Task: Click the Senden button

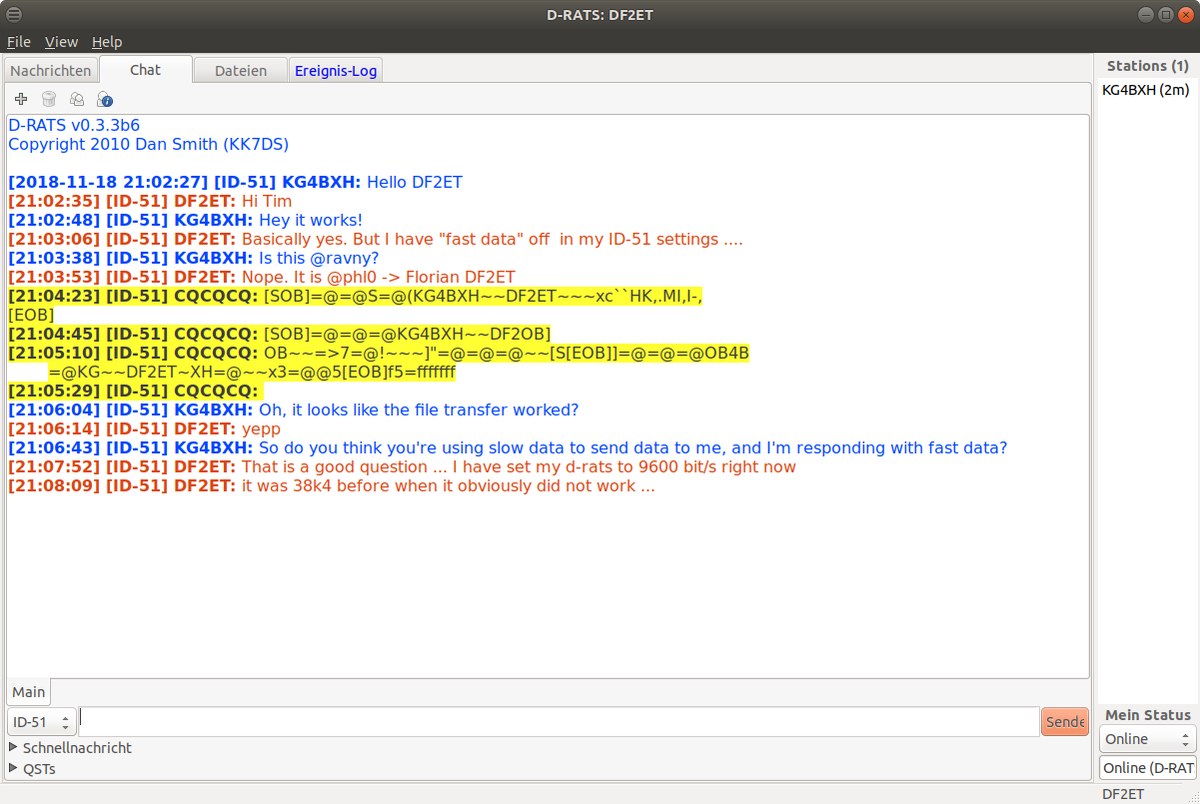Action: (x=1065, y=722)
